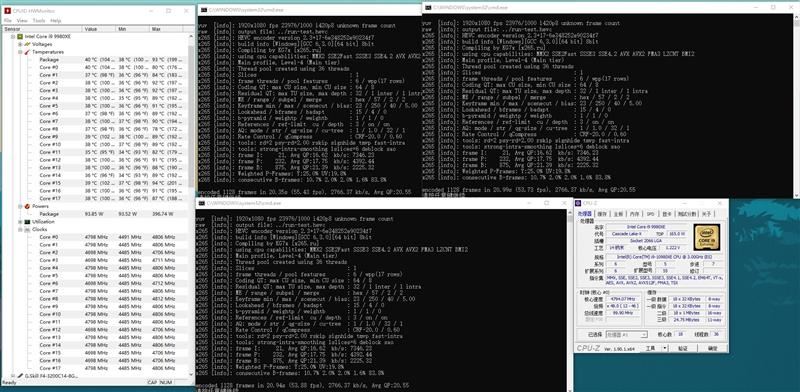Viewport: 800px width, 392px height.
Task: Click the HWMonitor red title bar icon
Action: pos(6,11)
